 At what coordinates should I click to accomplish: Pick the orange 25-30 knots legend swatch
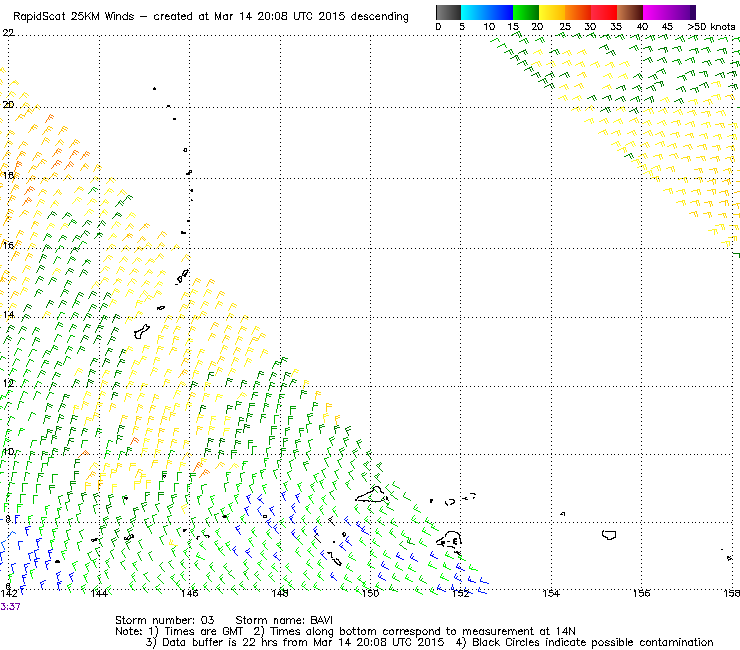pyautogui.click(x=578, y=12)
